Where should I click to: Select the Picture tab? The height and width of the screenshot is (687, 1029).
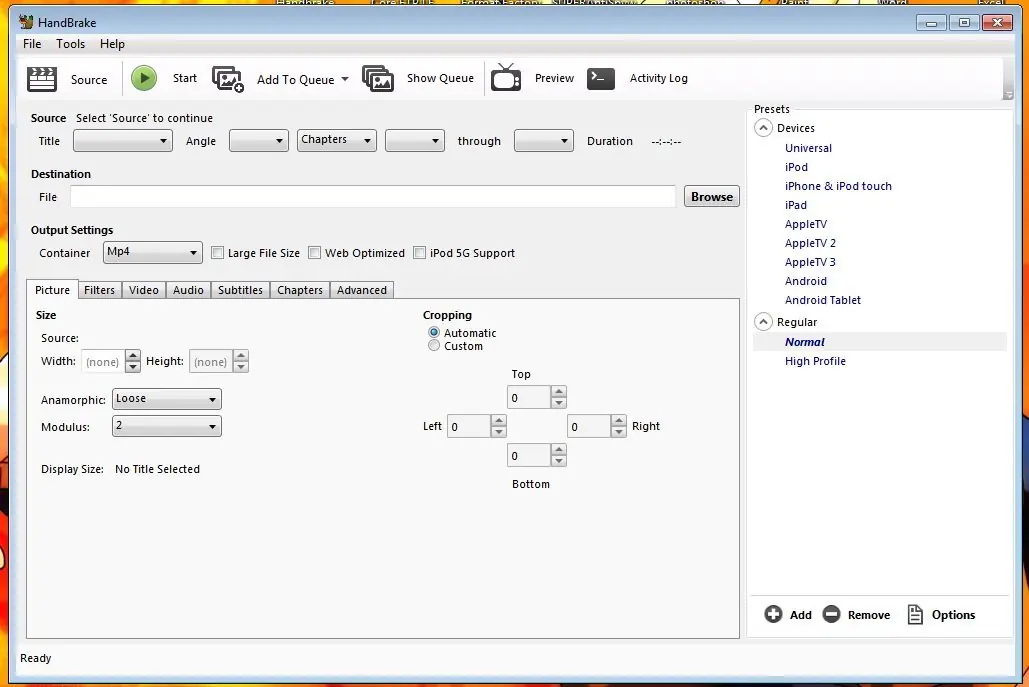coord(52,289)
